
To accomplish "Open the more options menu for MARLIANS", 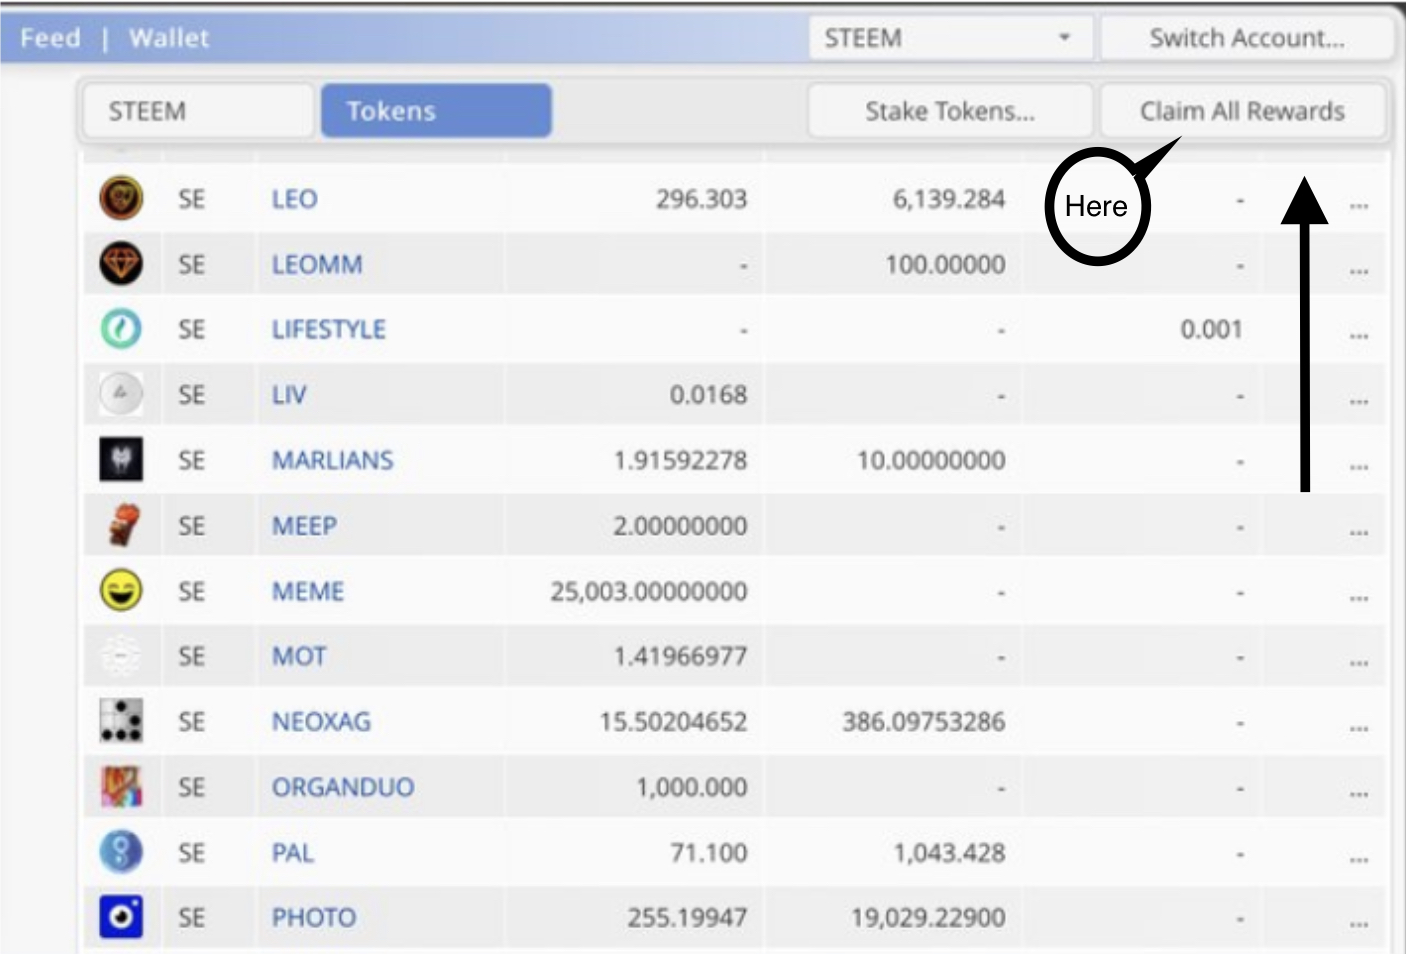I will click(x=1358, y=466).
